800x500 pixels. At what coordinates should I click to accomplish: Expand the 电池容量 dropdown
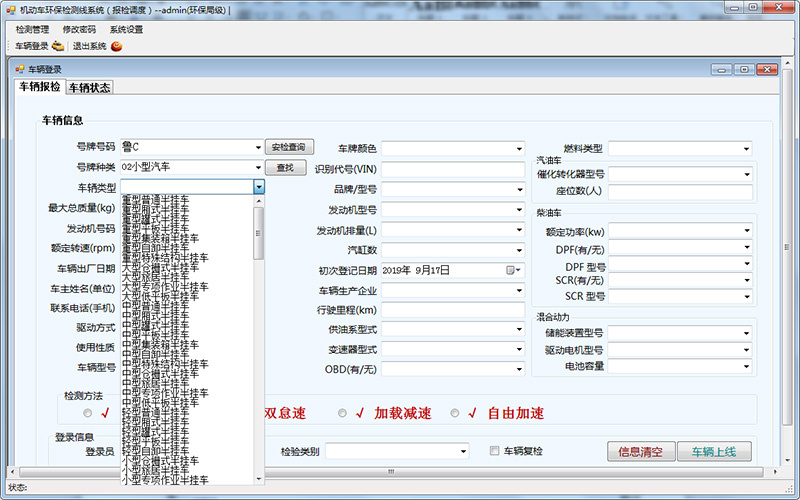coord(746,366)
